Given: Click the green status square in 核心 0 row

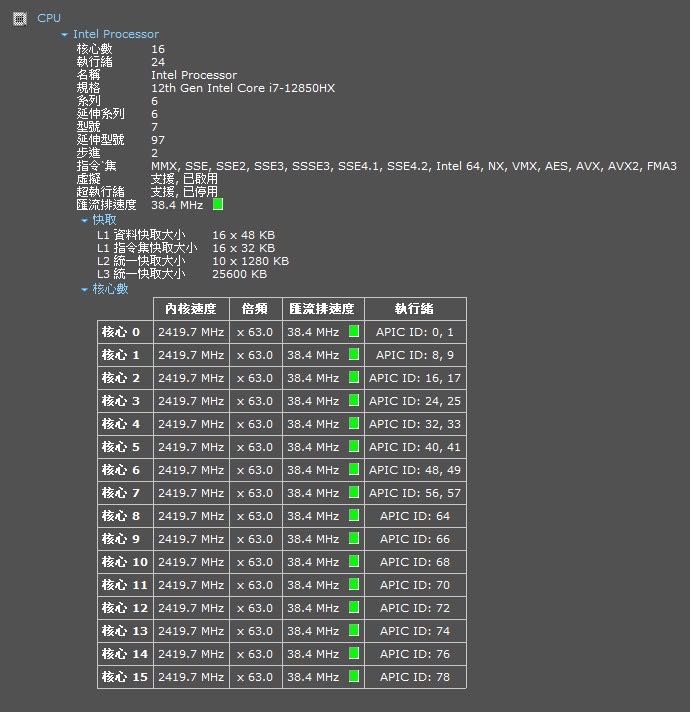Looking at the screenshot, I should [x=354, y=331].
